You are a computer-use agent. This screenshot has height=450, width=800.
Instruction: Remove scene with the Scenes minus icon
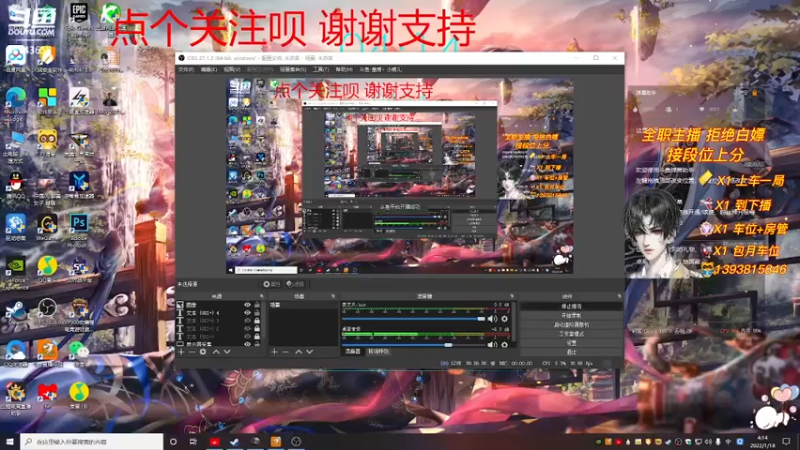click(285, 352)
